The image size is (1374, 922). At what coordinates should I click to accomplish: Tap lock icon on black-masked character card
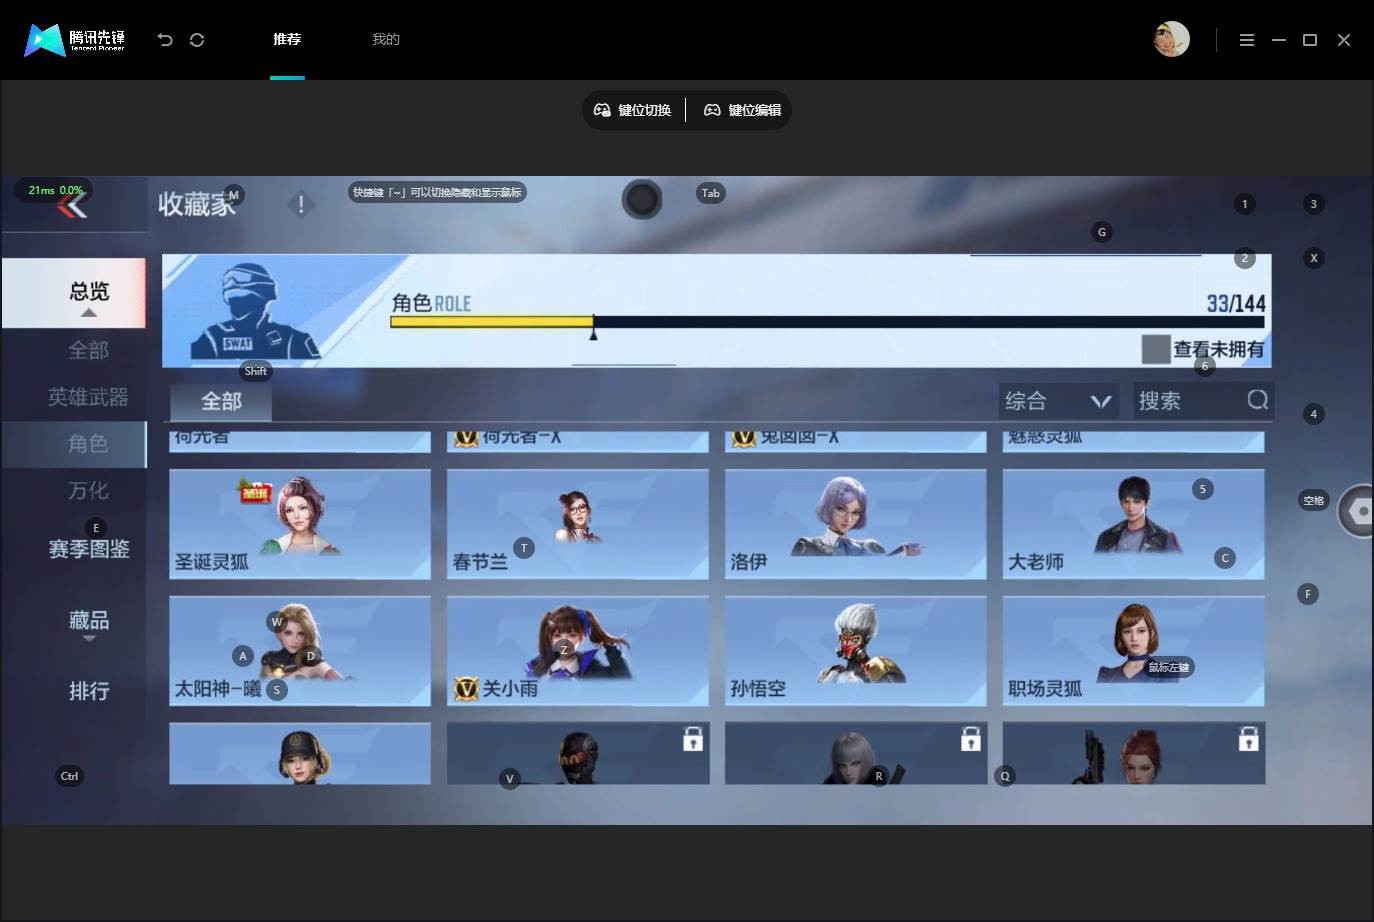[x=693, y=739]
